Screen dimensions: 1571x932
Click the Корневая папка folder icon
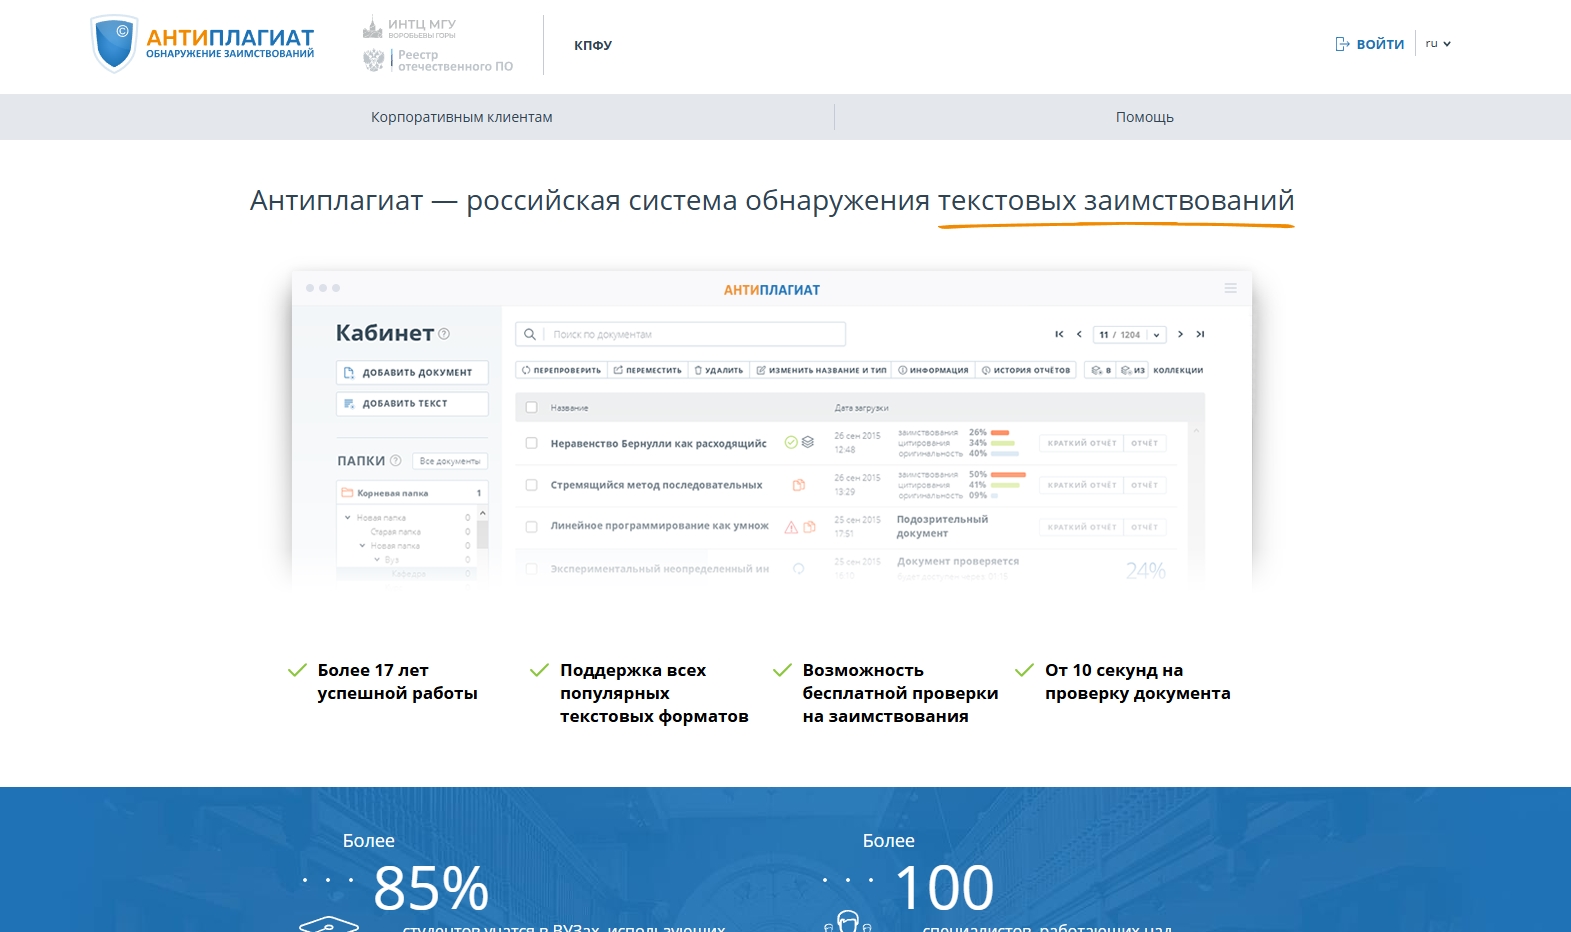[x=348, y=493]
